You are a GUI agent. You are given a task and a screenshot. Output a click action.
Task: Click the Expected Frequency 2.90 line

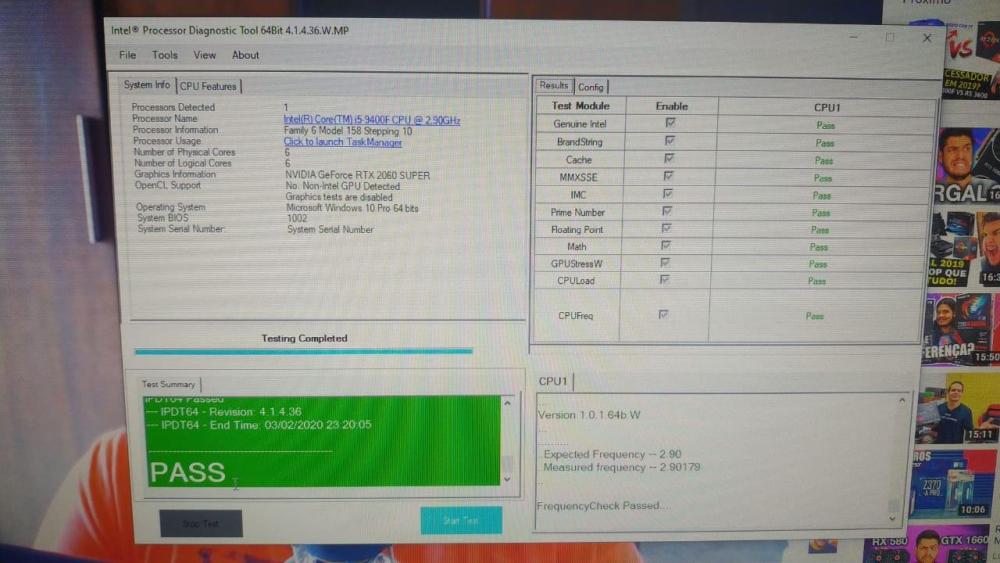click(612, 454)
